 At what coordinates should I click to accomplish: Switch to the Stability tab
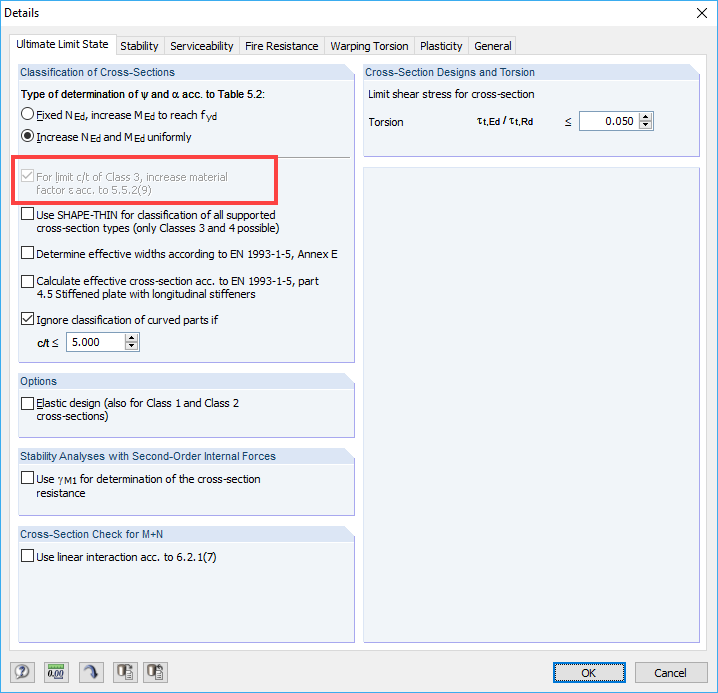click(x=139, y=46)
